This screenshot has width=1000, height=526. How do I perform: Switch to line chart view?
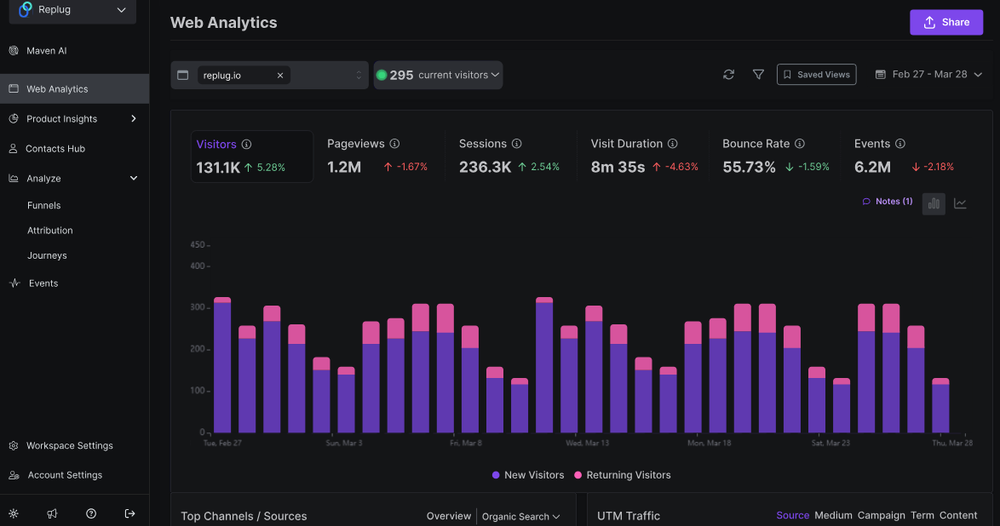coord(960,203)
